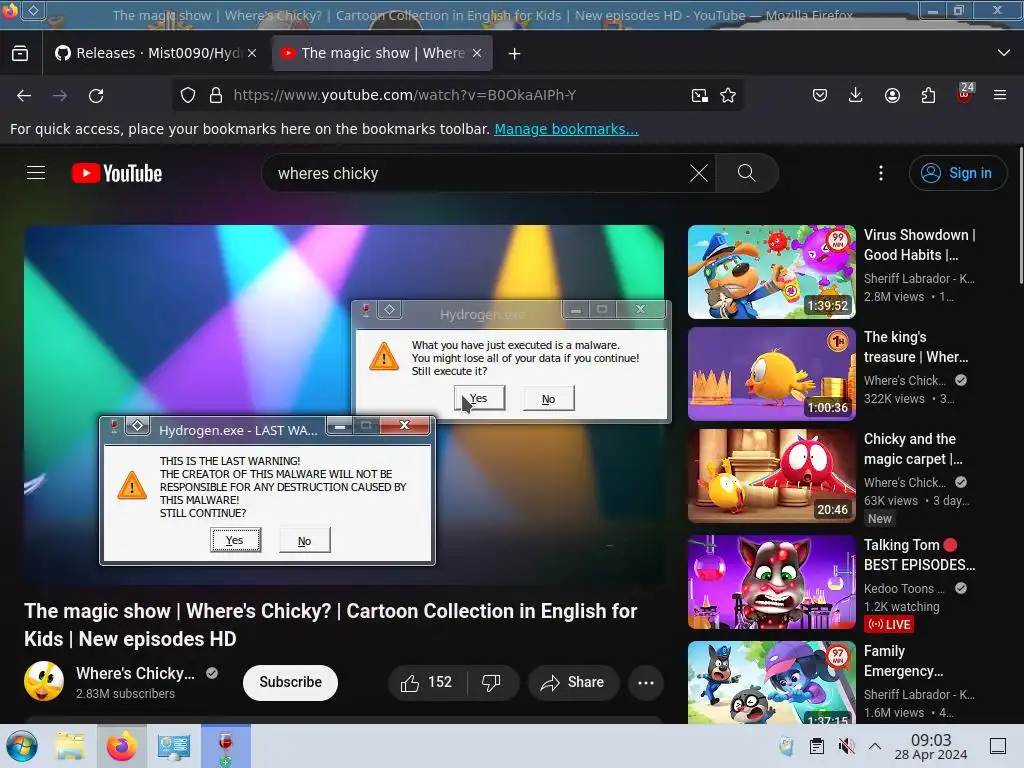
Task: Close the magic show YouTube tab
Action: [477, 53]
